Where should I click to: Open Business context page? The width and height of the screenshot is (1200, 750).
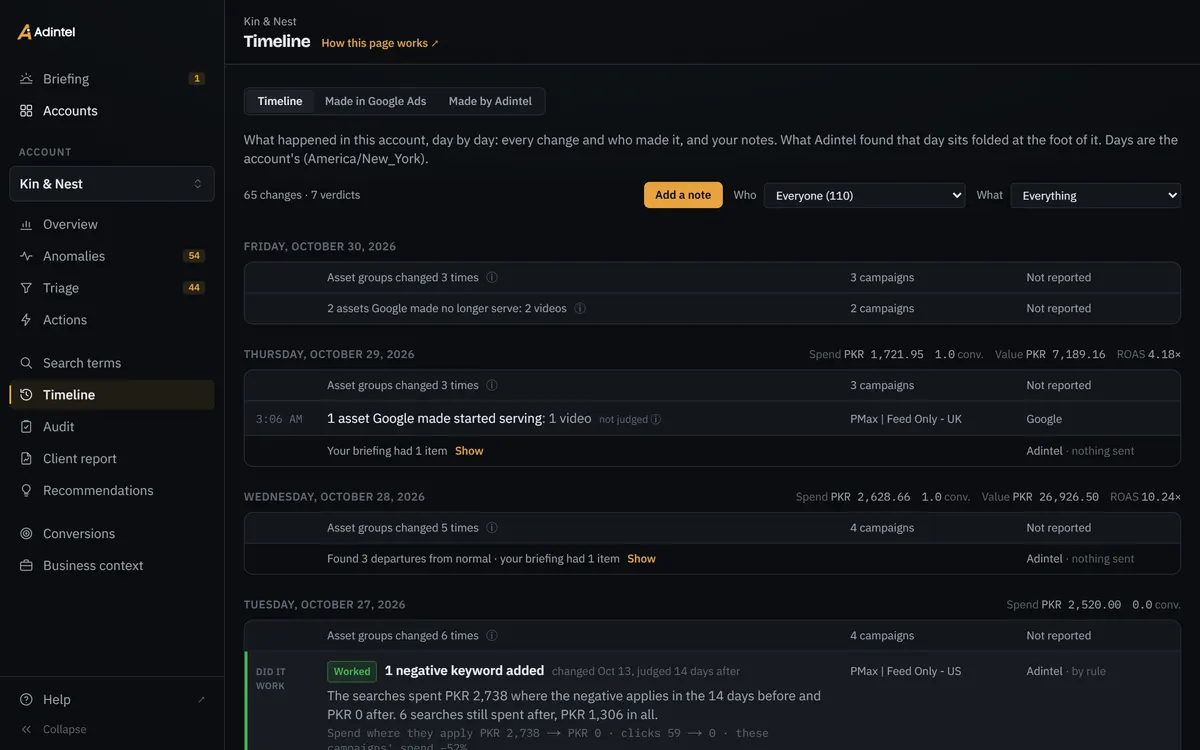[112, 567]
